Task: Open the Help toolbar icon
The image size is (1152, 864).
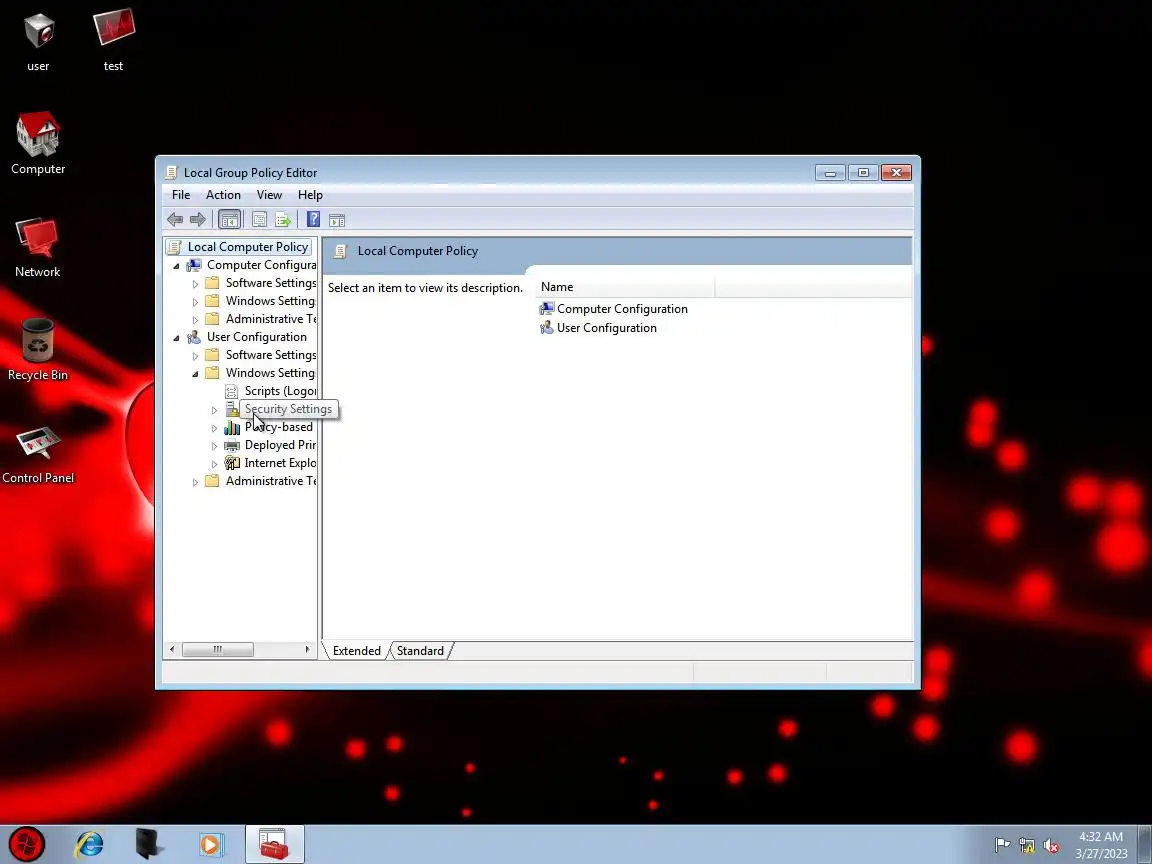Action: pyautogui.click(x=314, y=219)
